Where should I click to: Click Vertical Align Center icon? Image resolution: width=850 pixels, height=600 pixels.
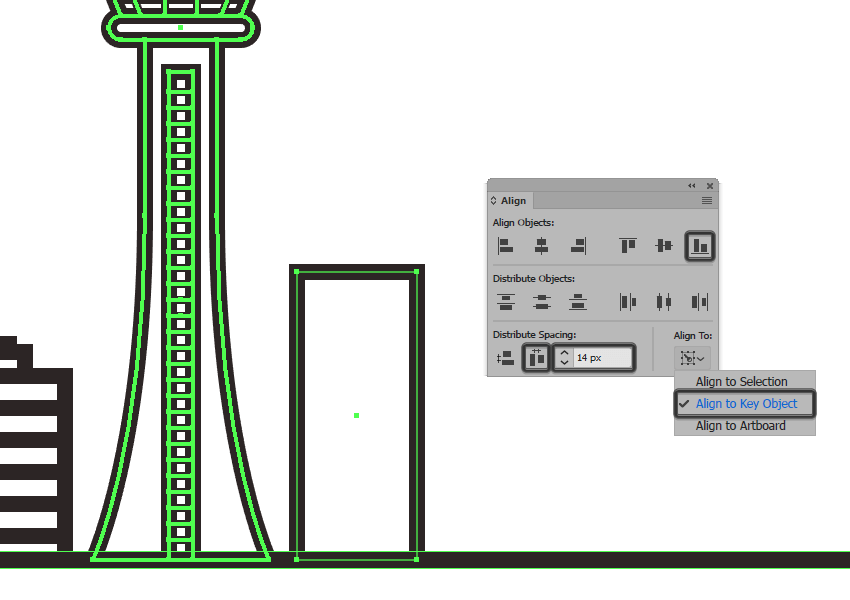(x=664, y=246)
